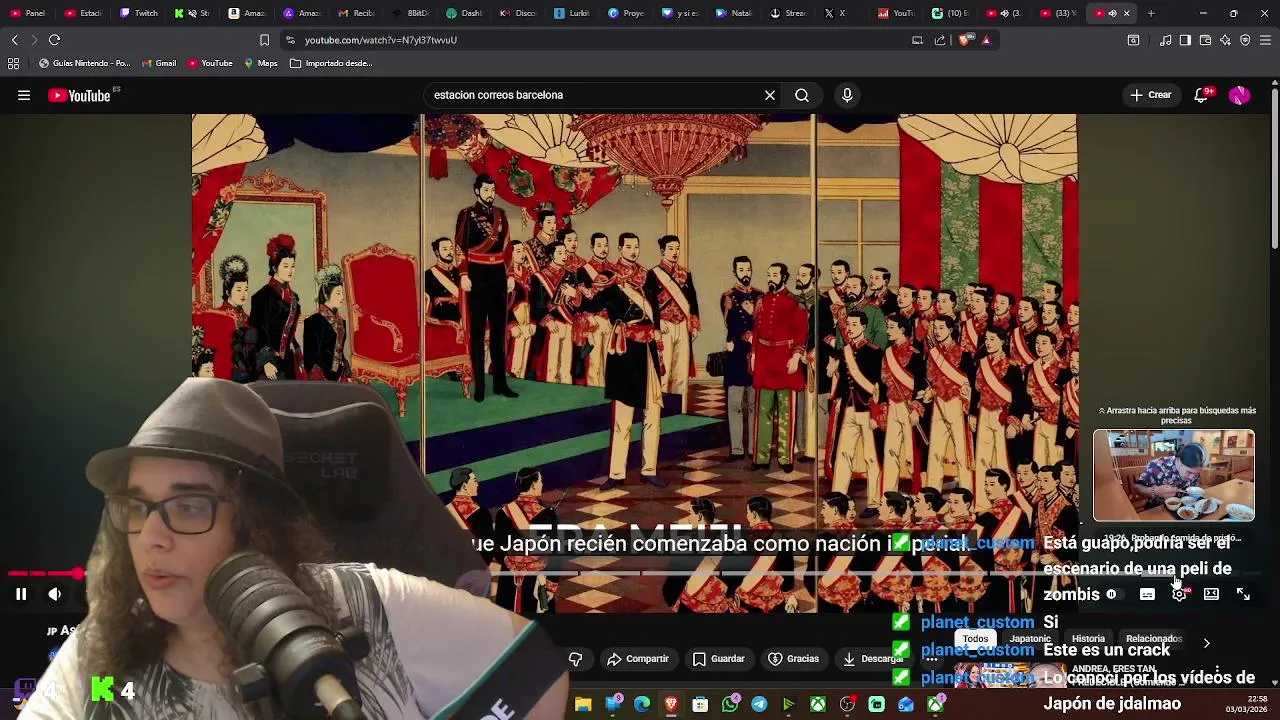This screenshot has height=720, width=1280.
Task: Select the Relacionados filter chip
Action: [1154, 639]
